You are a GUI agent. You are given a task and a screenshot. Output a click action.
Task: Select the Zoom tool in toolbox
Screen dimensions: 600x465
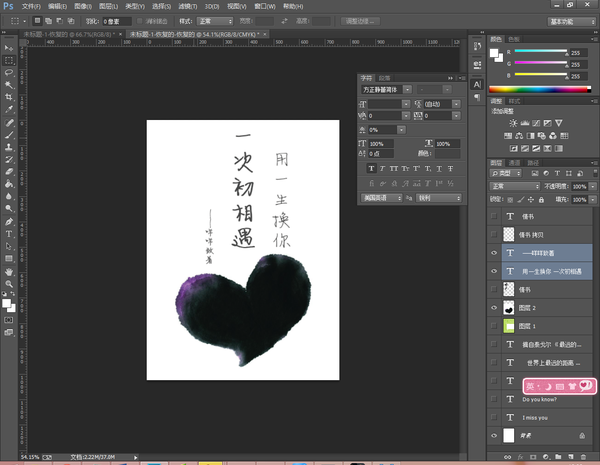(x=9, y=284)
